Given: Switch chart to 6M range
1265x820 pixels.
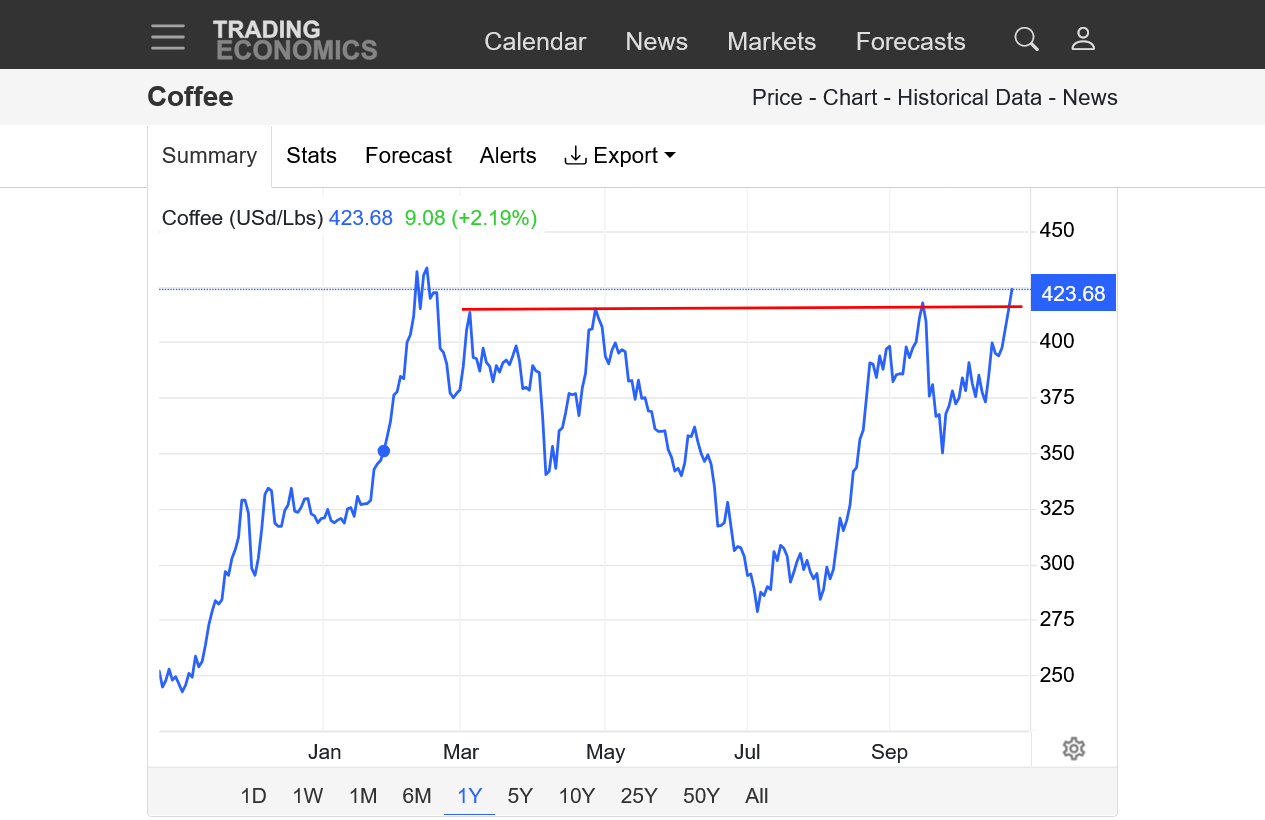Looking at the screenshot, I should point(417,796).
